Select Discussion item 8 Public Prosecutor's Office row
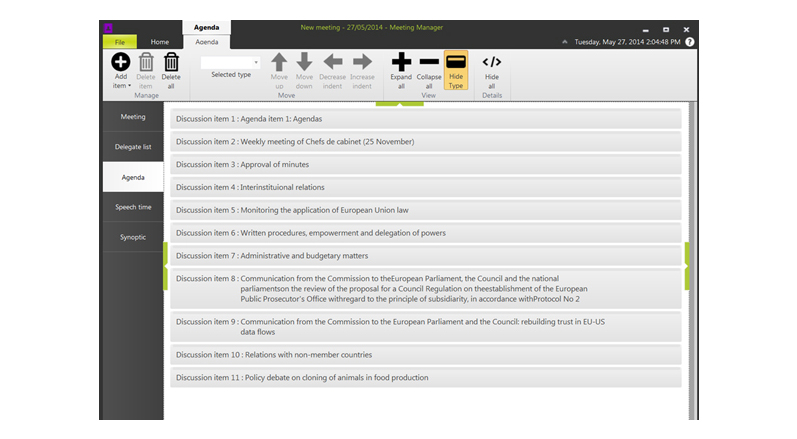797x439 pixels. (426, 289)
